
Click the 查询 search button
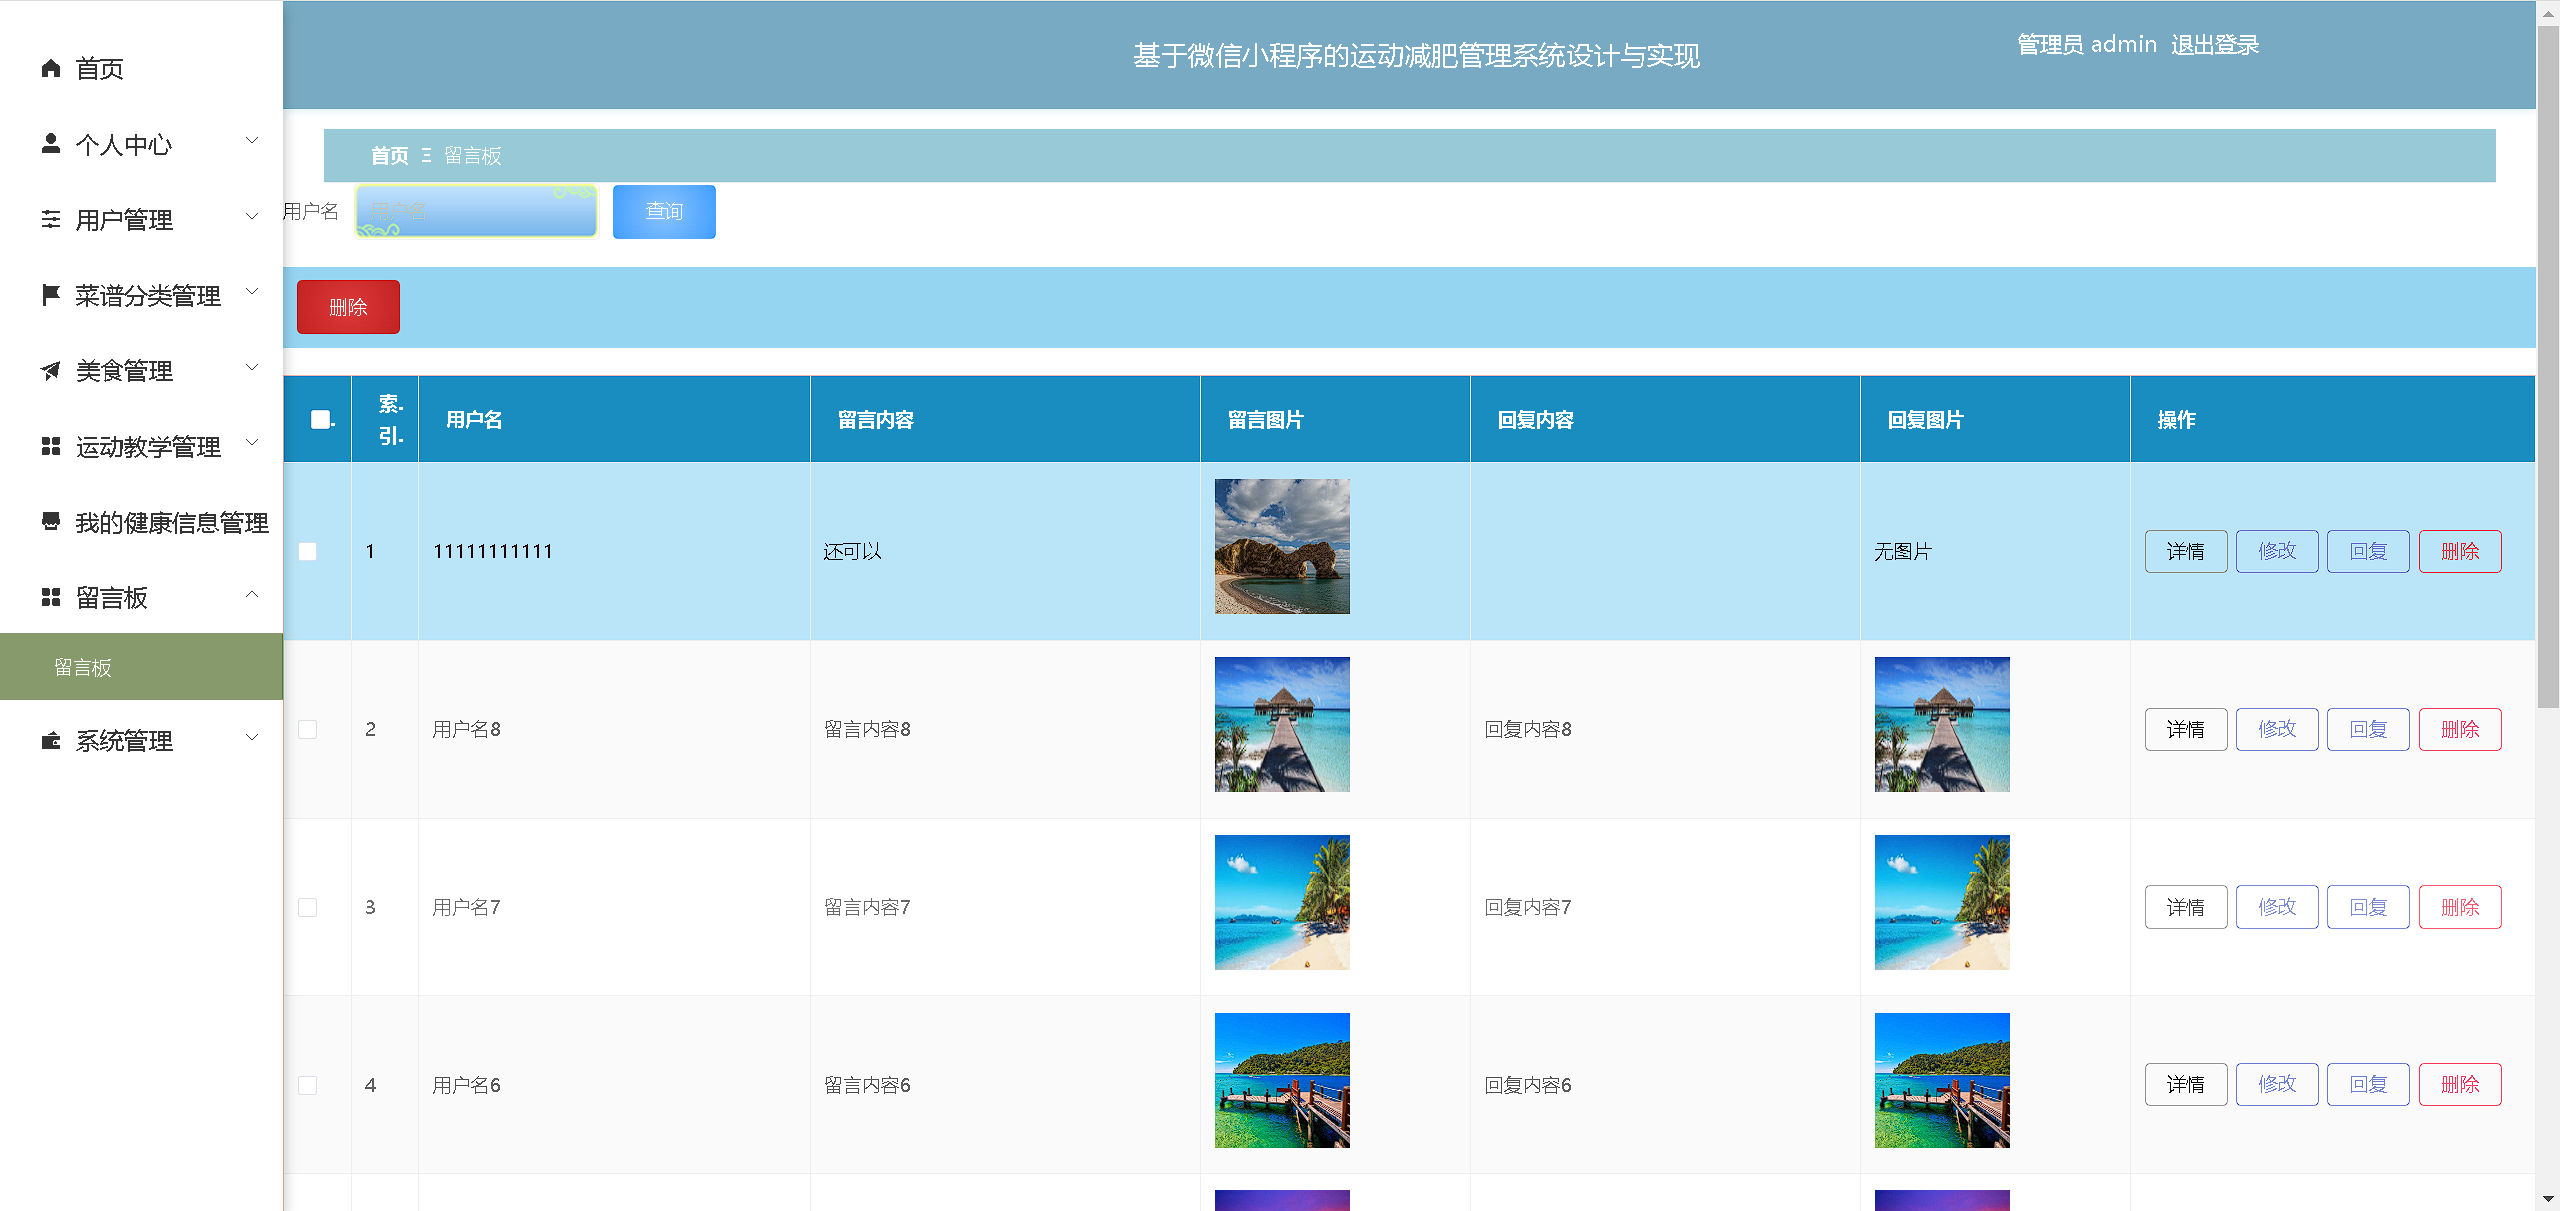coord(664,212)
